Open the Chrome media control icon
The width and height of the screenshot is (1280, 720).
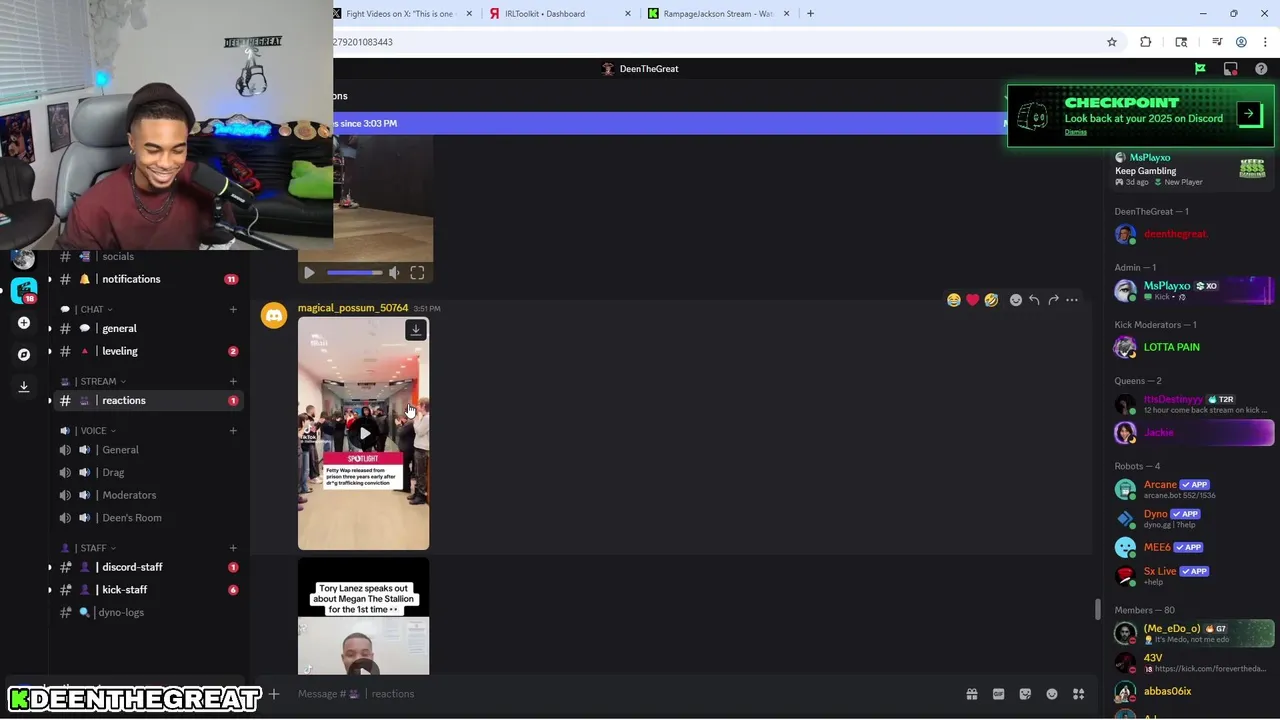click(x=1217, y=42)
